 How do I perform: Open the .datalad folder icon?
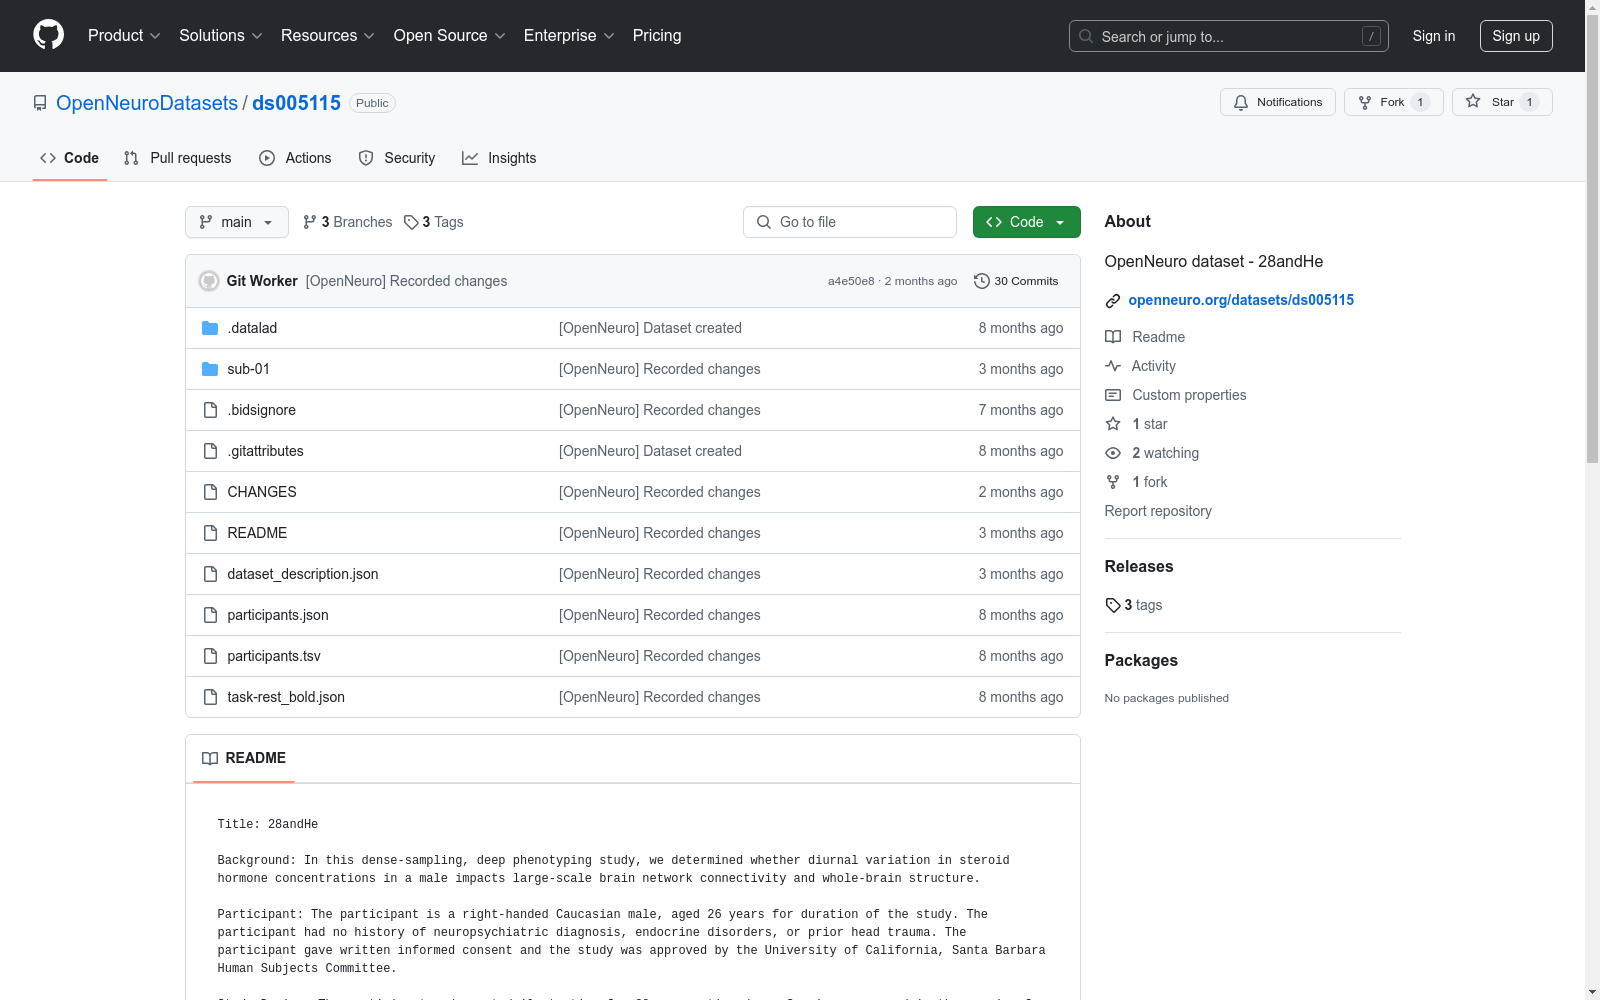[210, 328]
